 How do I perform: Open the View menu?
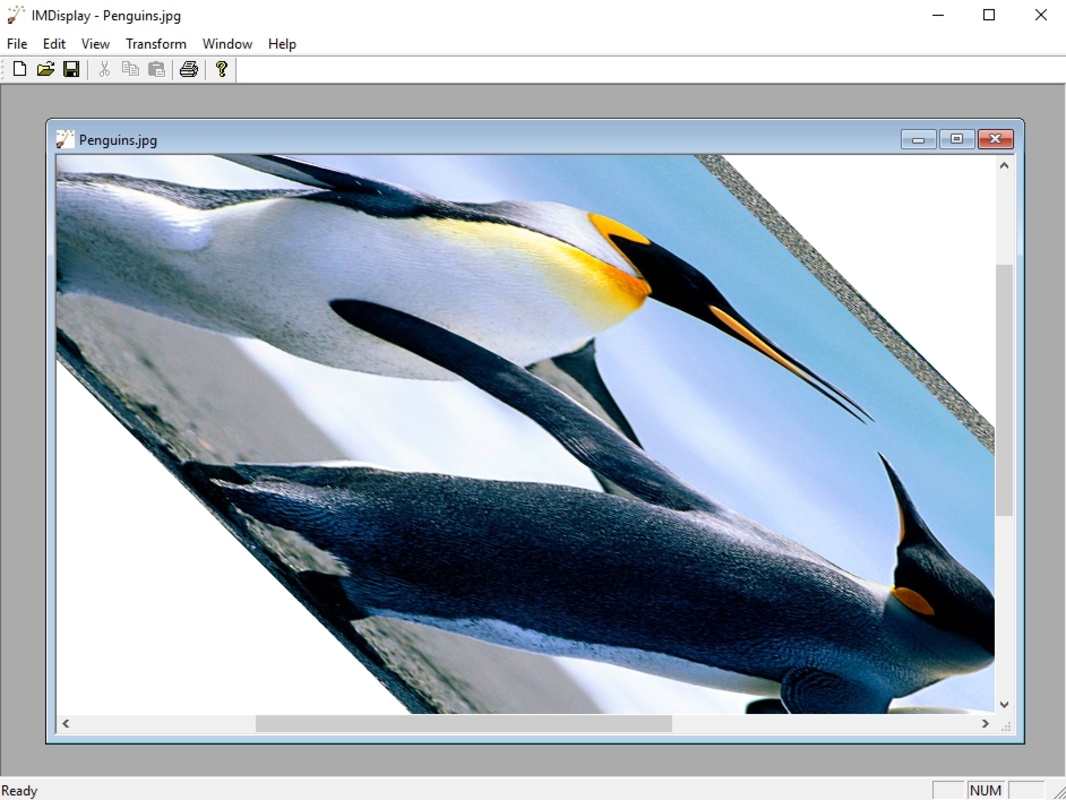click(95, 44)
